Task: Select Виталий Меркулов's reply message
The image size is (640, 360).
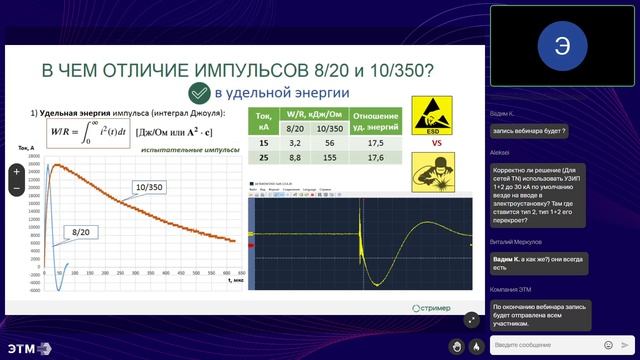Action: click(539, 263)
